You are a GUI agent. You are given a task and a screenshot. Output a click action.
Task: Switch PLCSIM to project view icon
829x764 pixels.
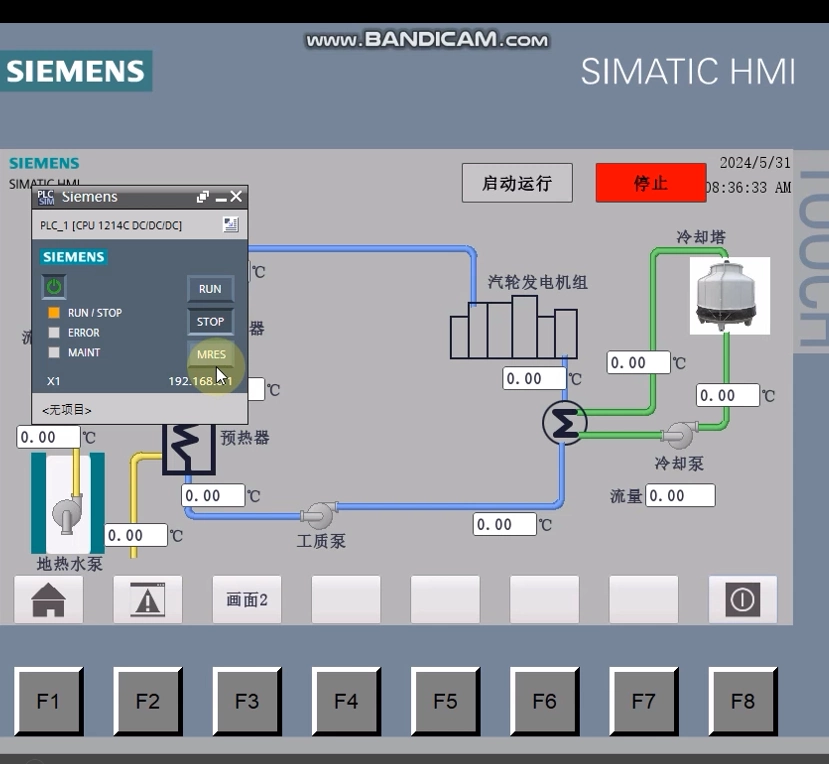[231, 225]
